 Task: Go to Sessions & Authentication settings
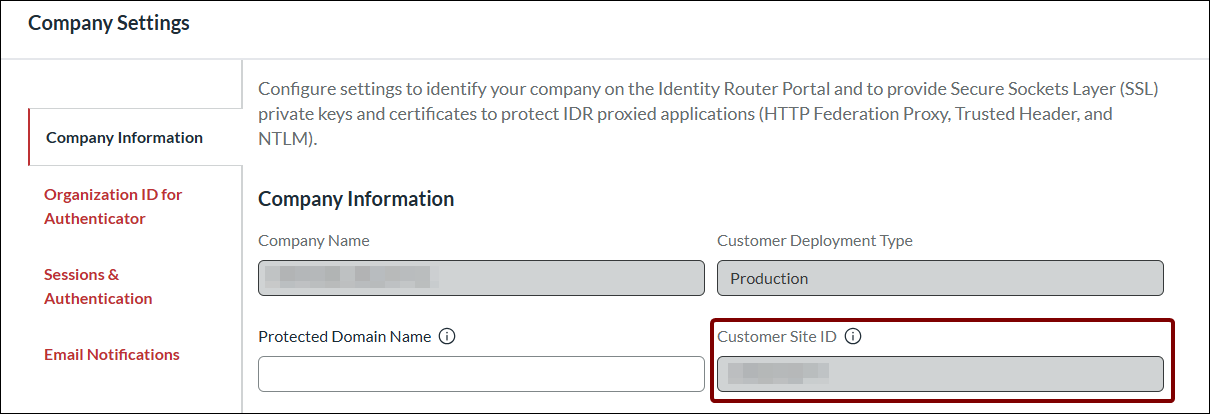click(x=98, y=286)
